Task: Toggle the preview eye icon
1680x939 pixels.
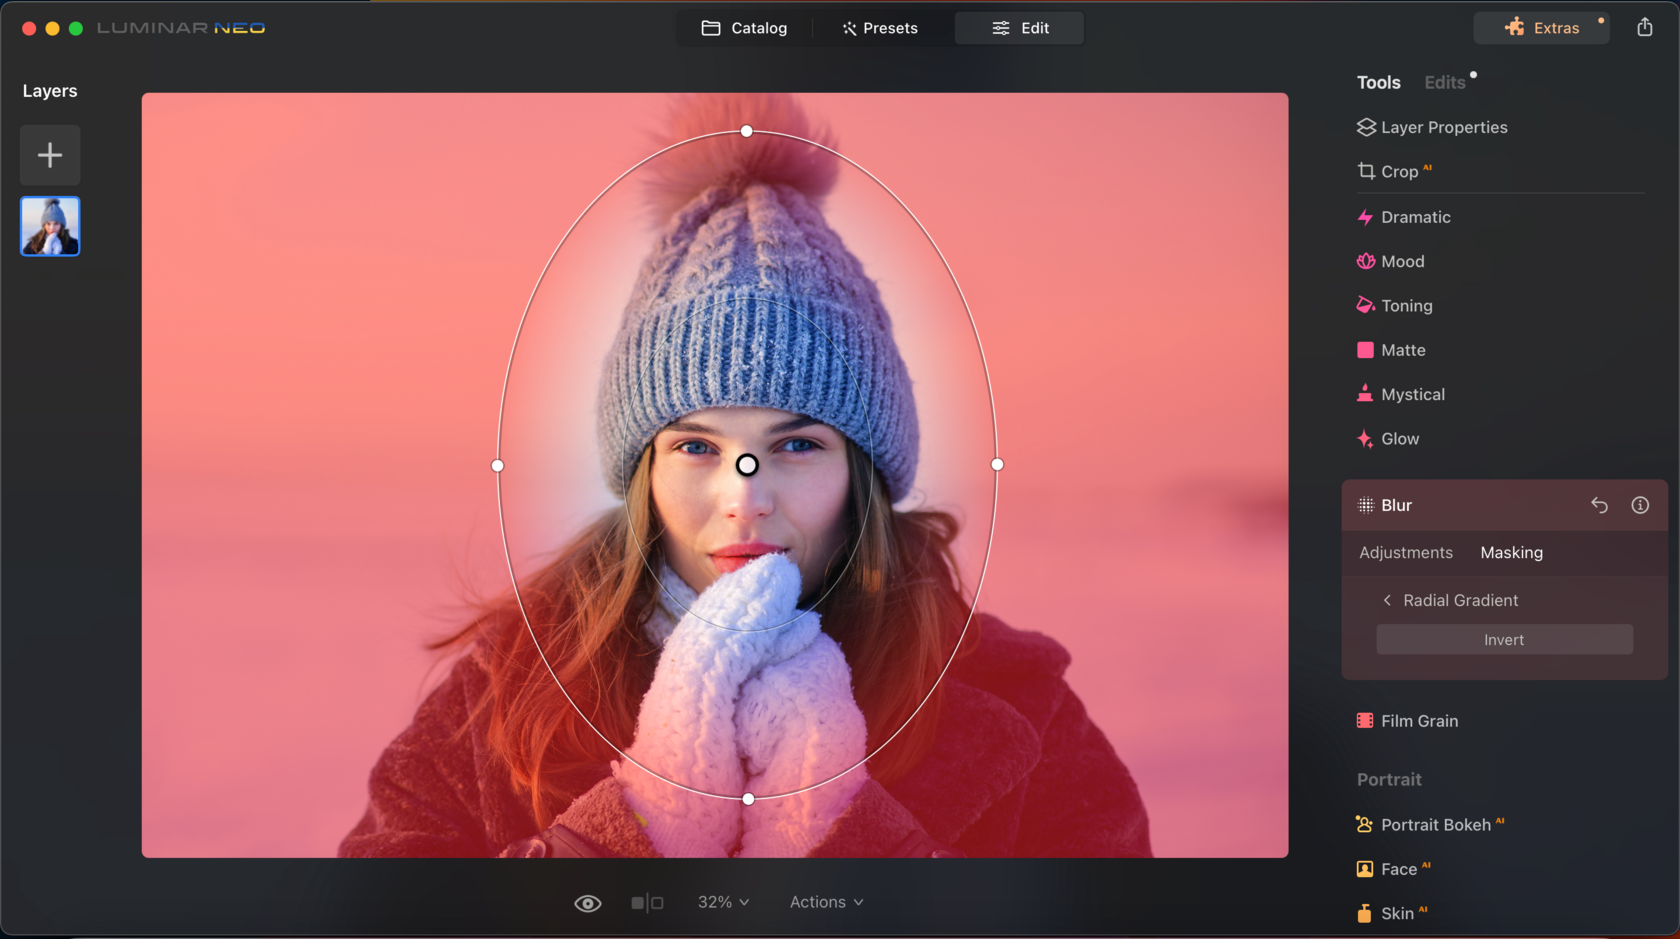Action: click(588, 903)
